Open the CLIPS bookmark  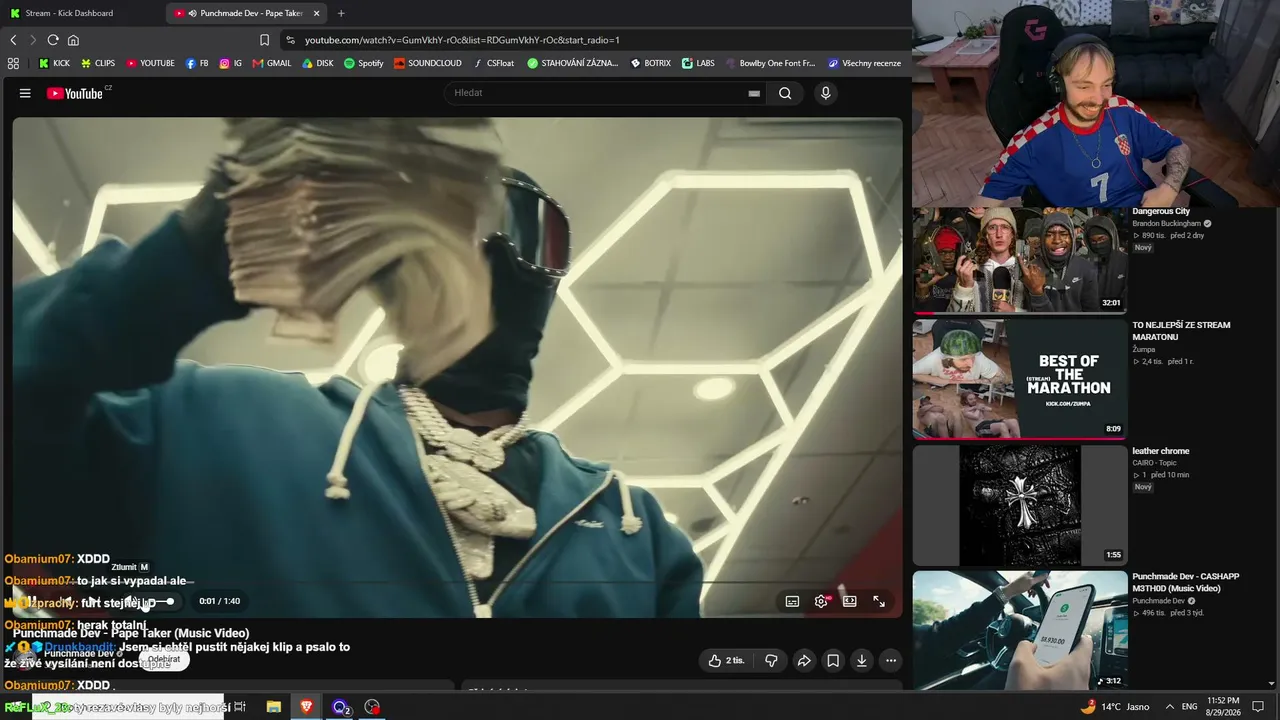tap(98, 63)
